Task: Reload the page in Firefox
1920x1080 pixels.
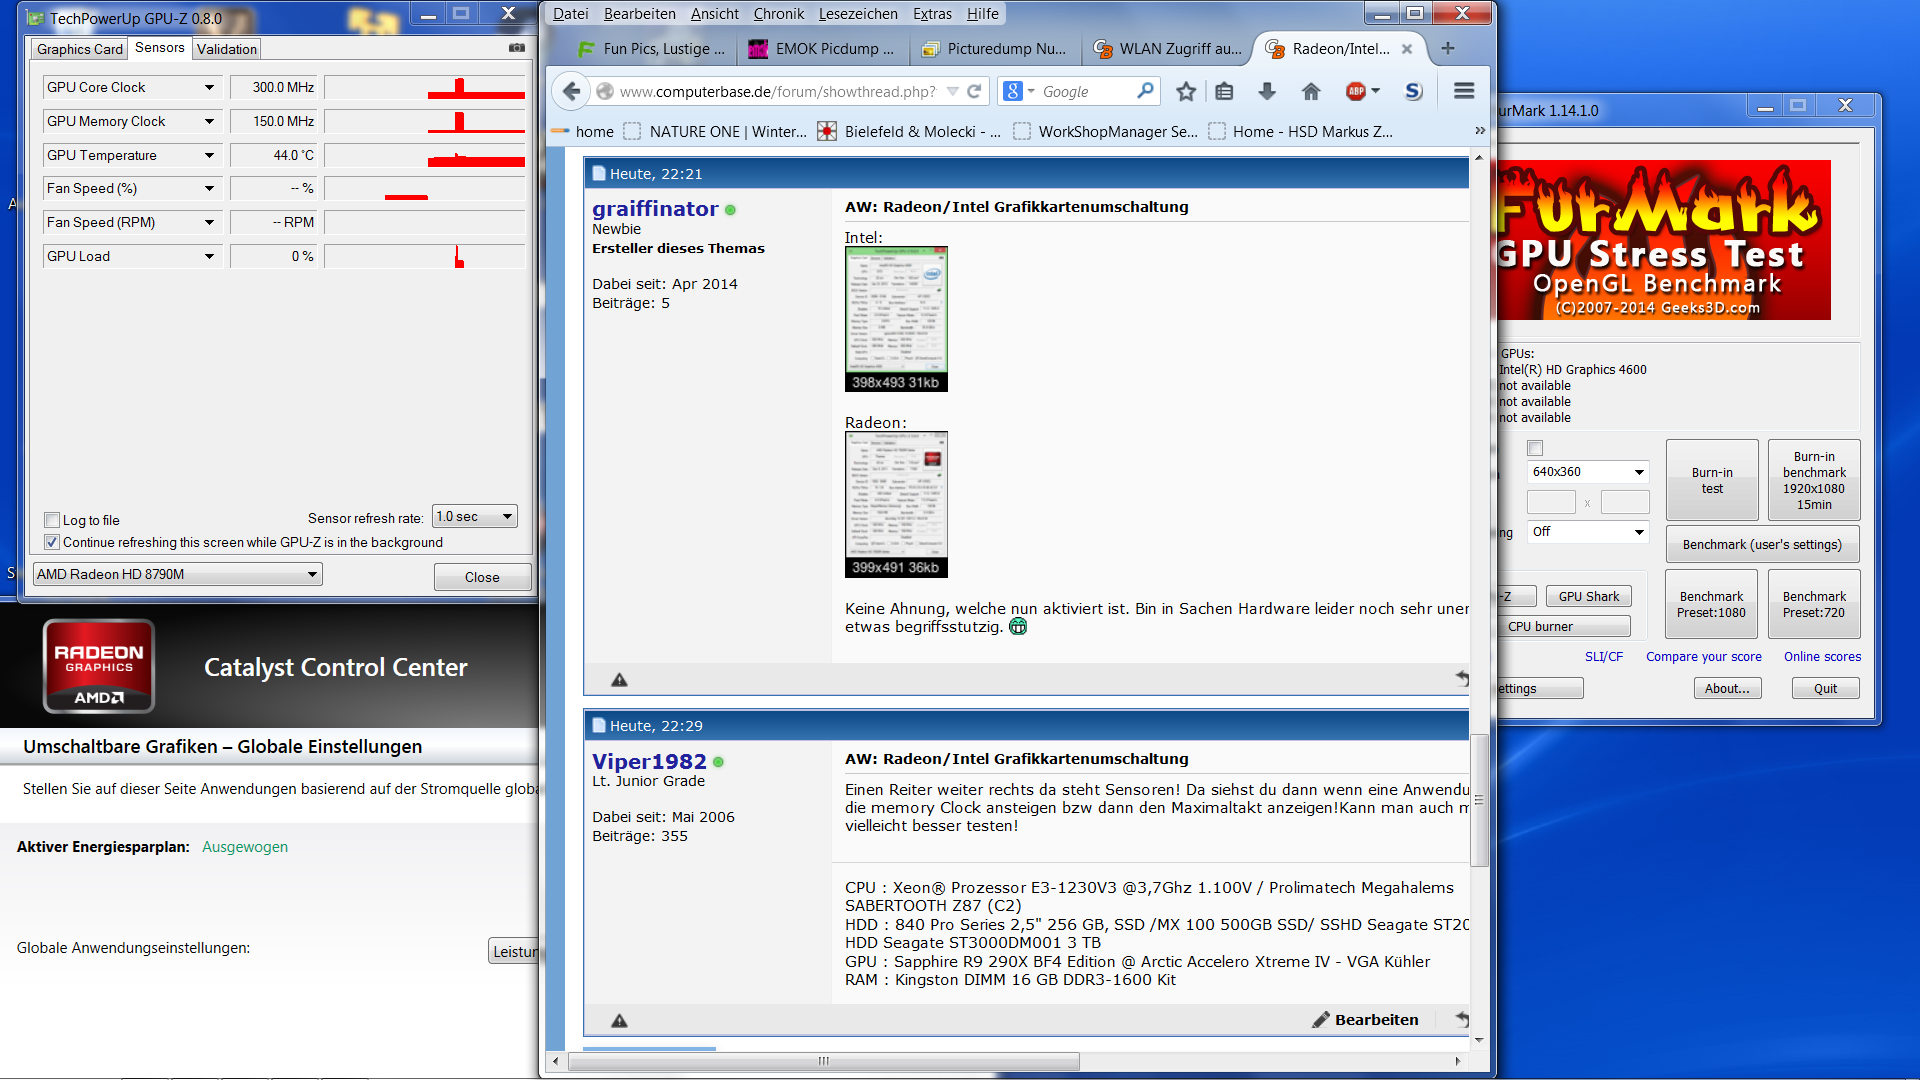Action: 974,91
